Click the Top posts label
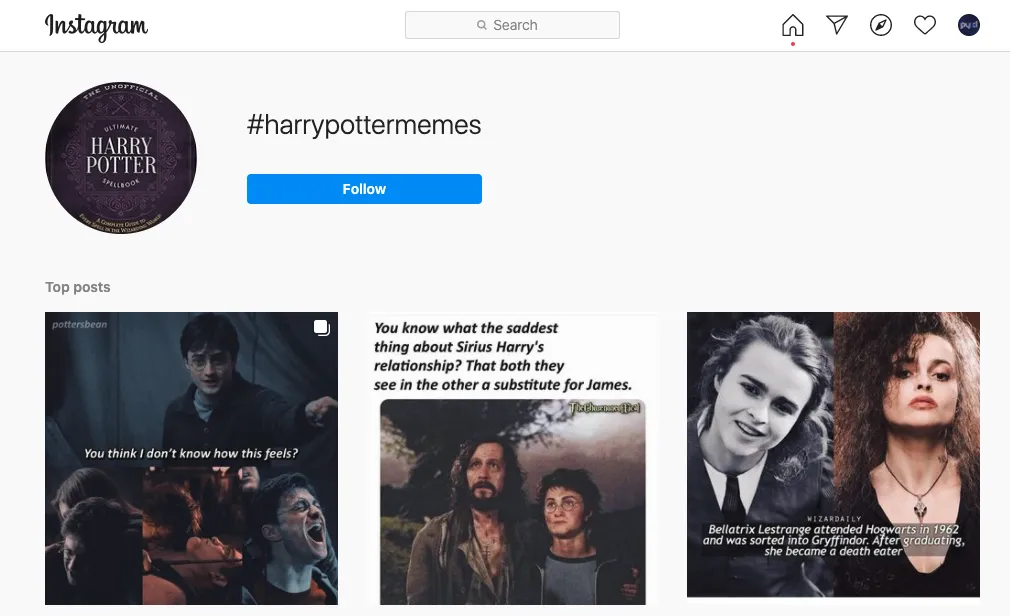Viewport: 1010px width, 616px height. tap(77, 287)
